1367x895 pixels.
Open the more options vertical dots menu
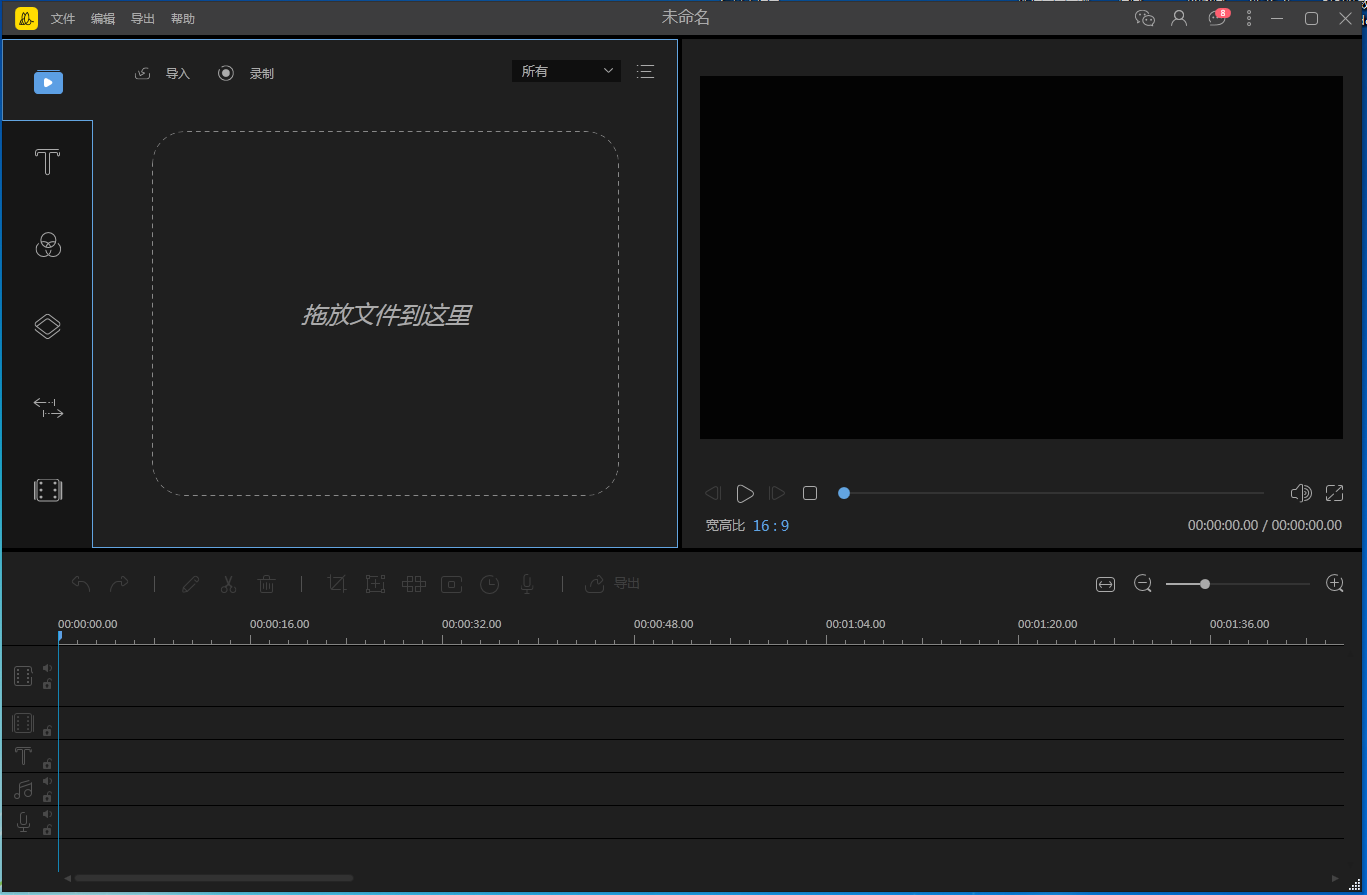coord(1249,18)
